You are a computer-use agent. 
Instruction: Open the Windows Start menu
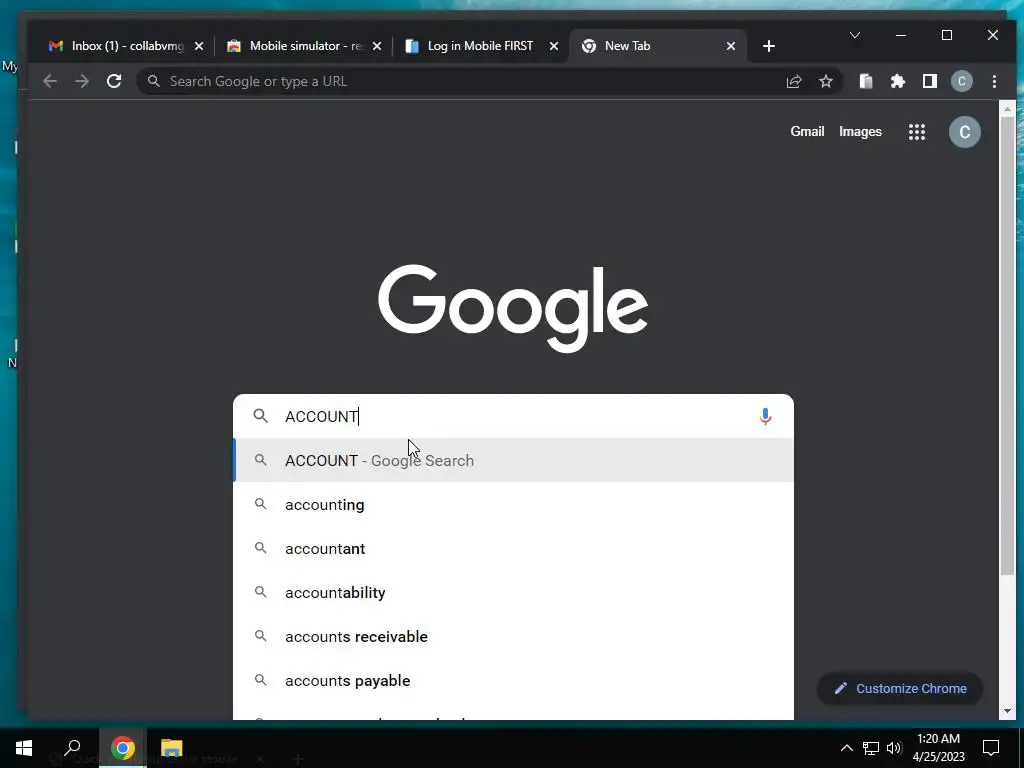24,748
